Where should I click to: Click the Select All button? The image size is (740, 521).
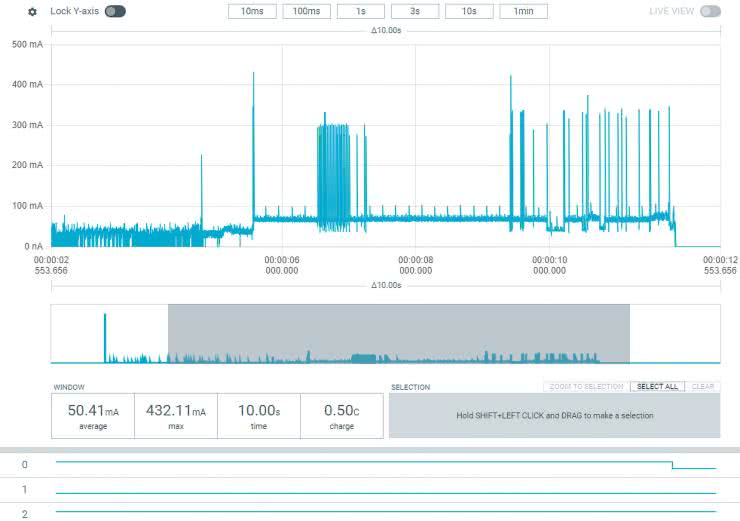pyautogui.click(x=657, y=386)
